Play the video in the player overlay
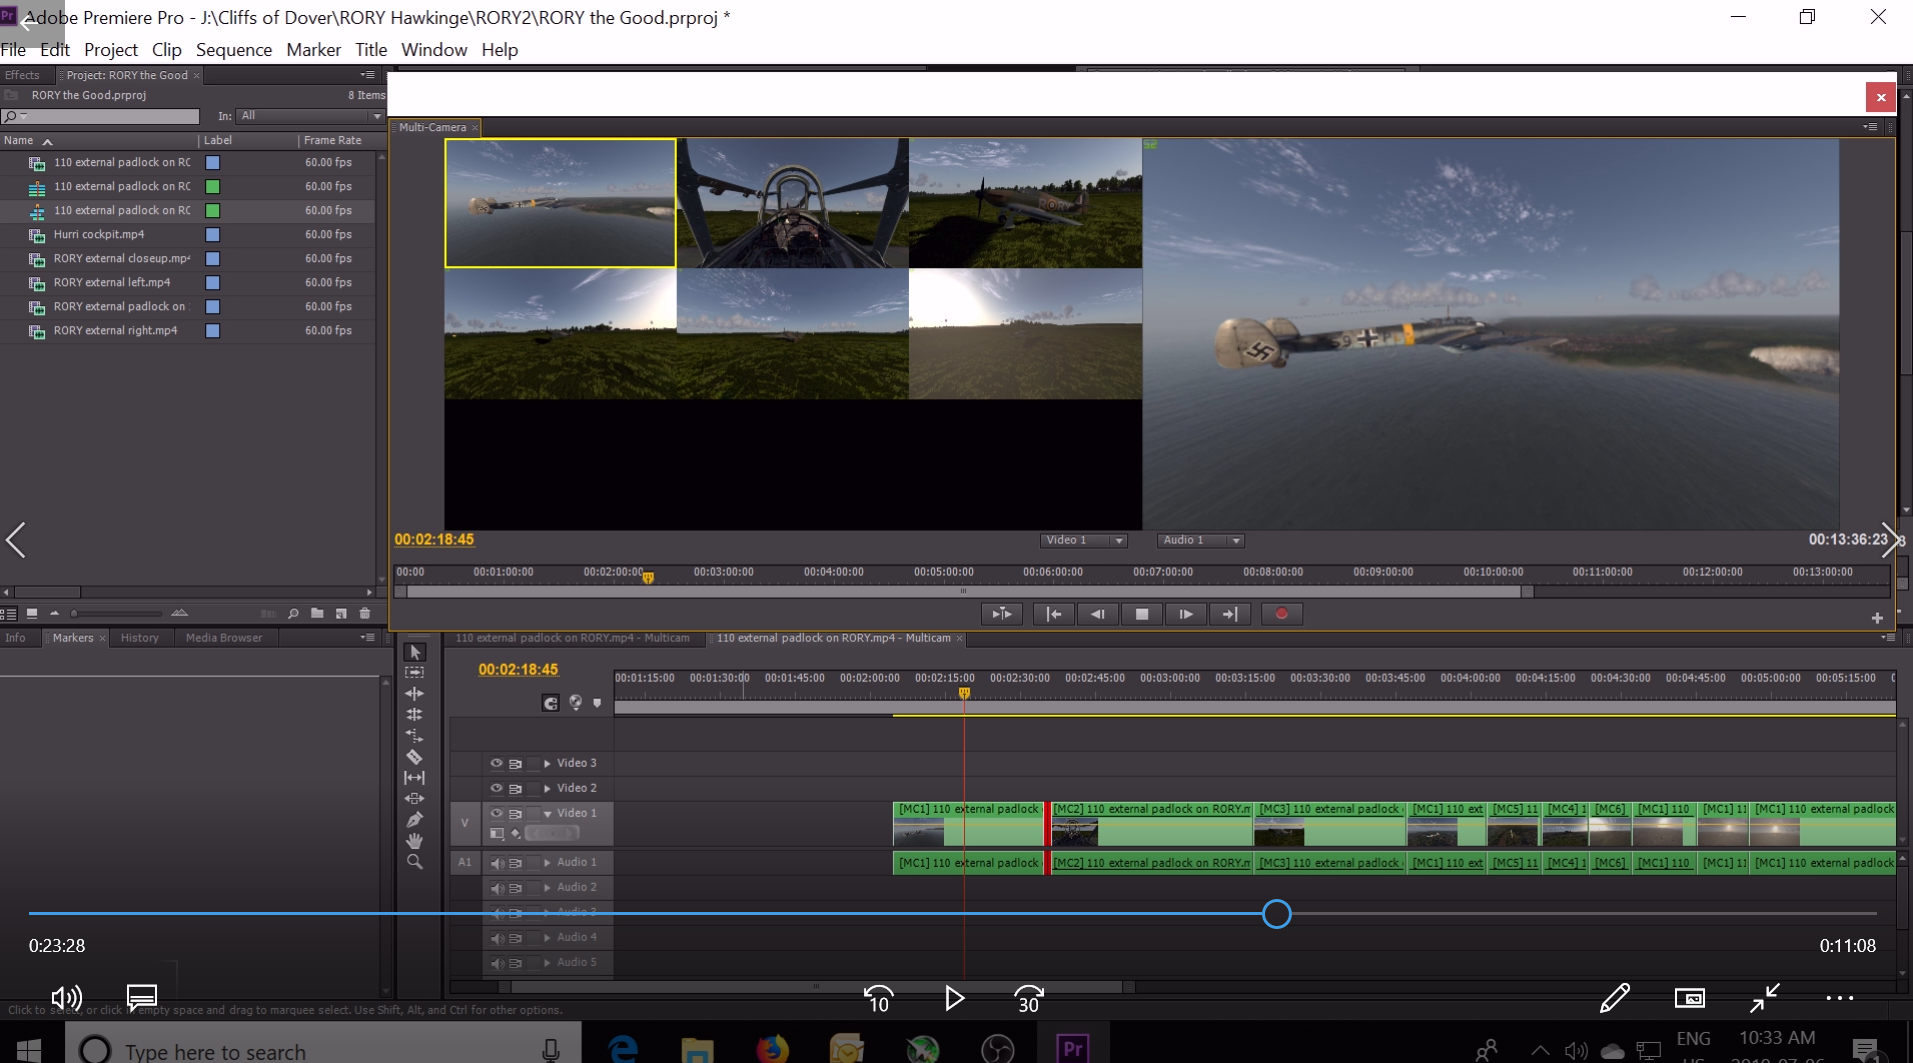Image resolution: width=1913 pixels, height=1063 pixels. [954, 998]
